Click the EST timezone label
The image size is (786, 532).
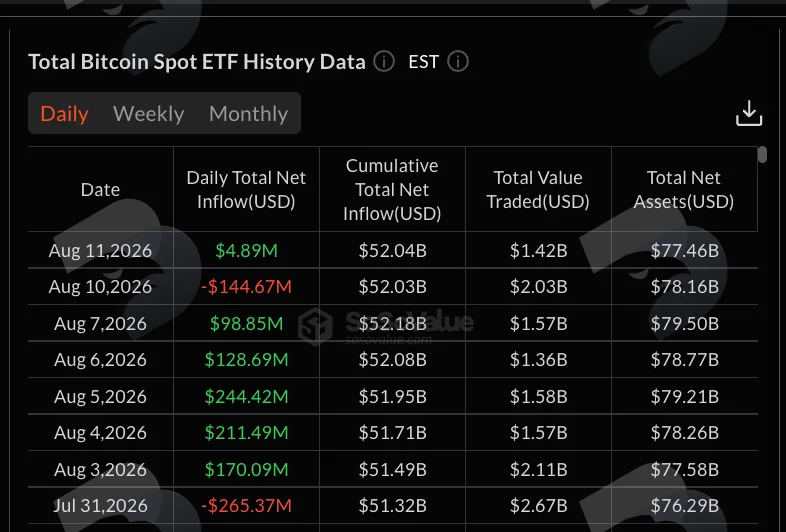424,62
